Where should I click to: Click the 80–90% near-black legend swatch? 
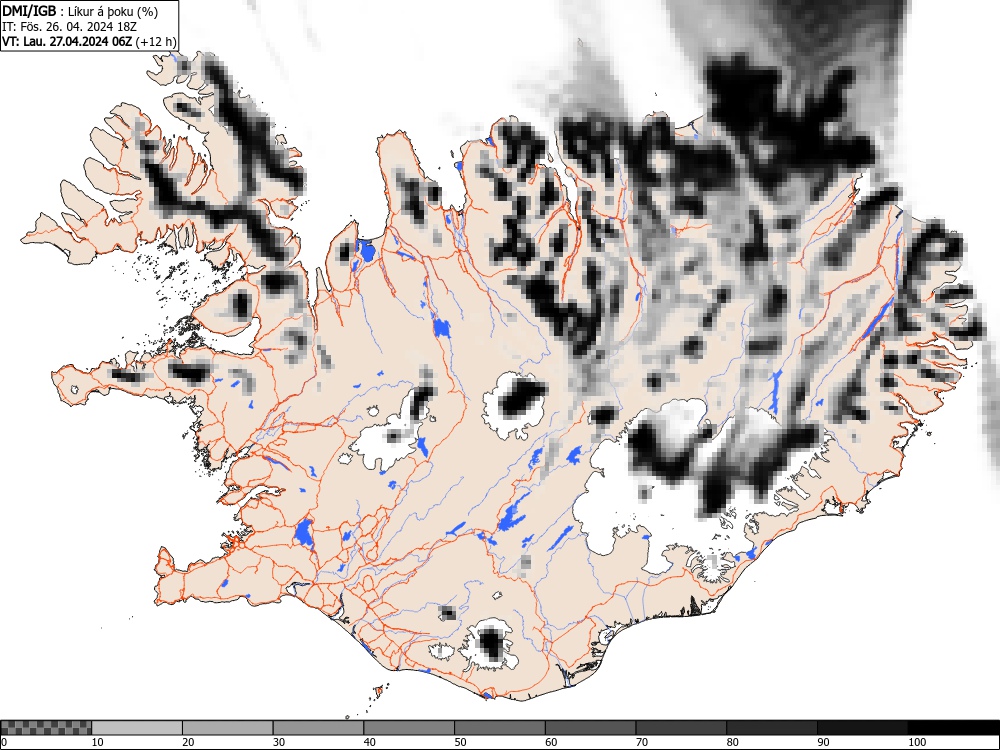pyautogui.click(x=772, y=728)
